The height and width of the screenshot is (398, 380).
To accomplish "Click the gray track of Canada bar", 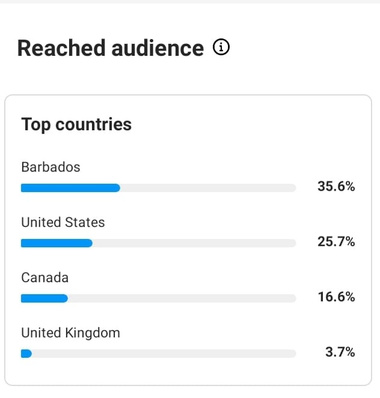I will point(182,298).
